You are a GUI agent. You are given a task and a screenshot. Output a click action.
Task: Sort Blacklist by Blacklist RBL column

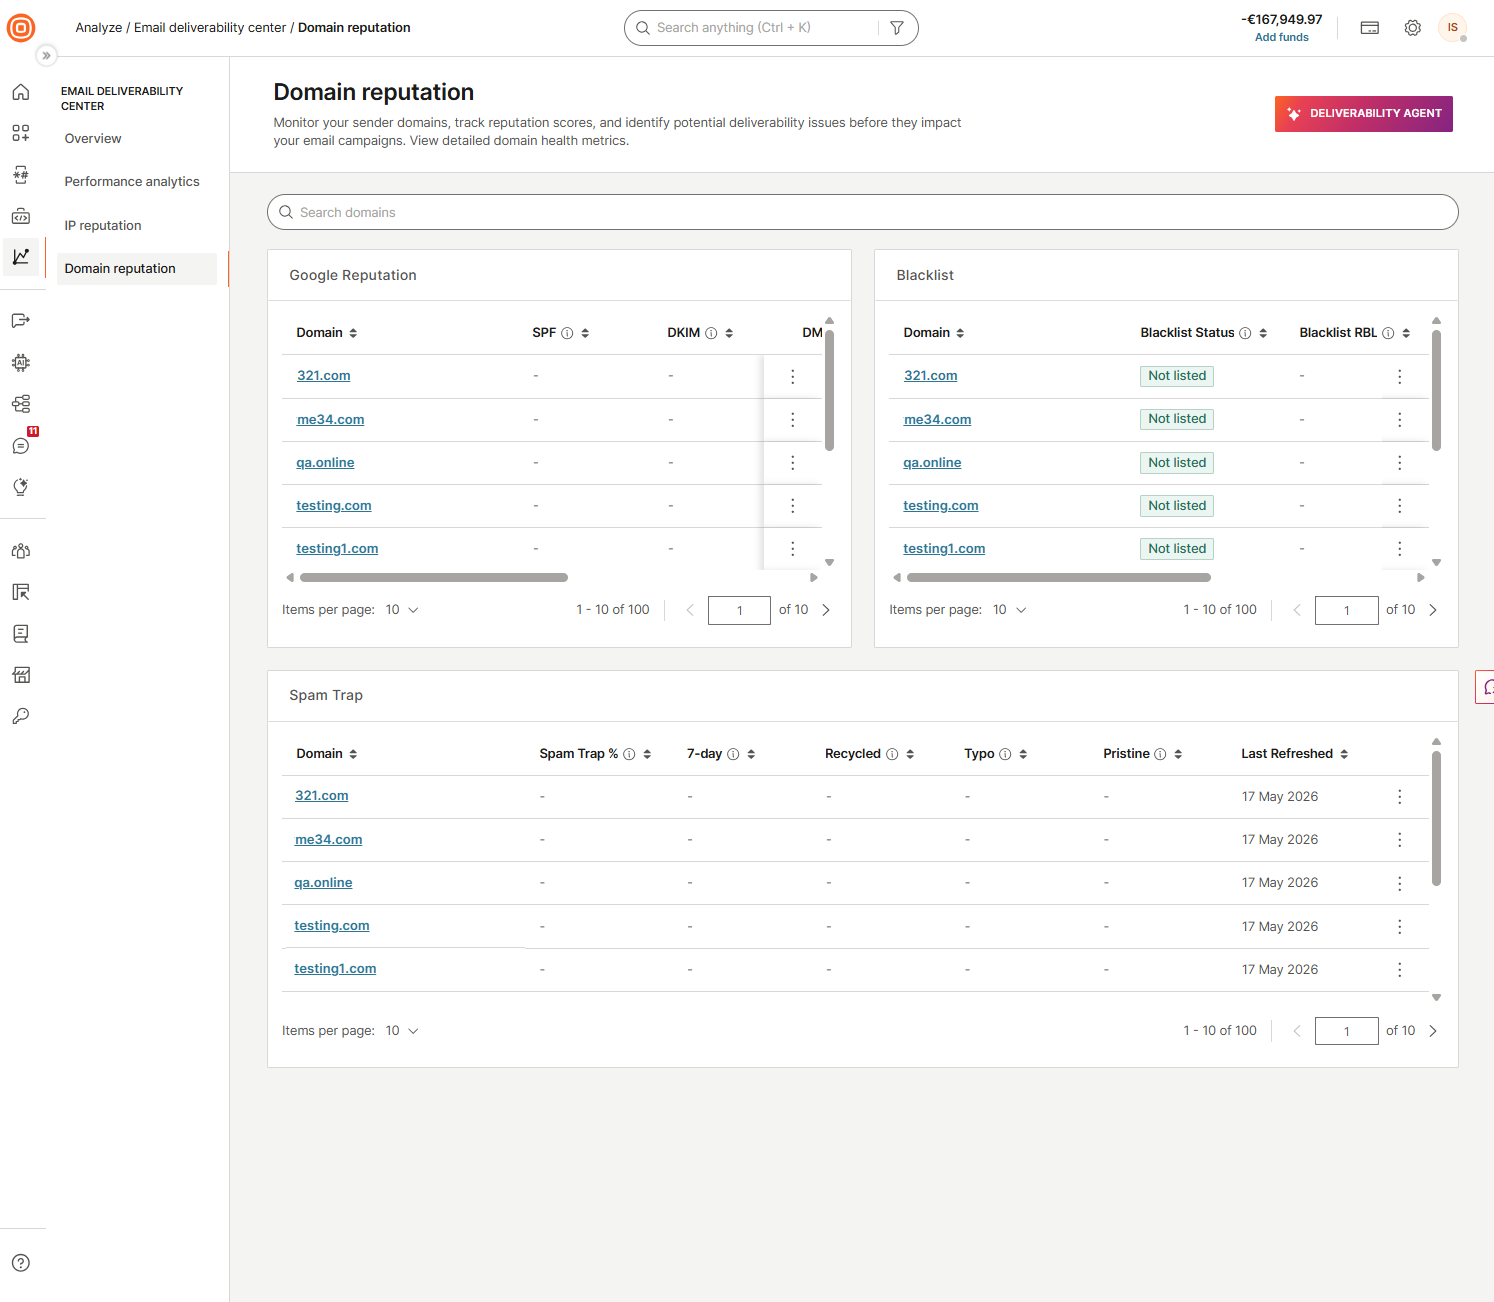point(1406,333)
